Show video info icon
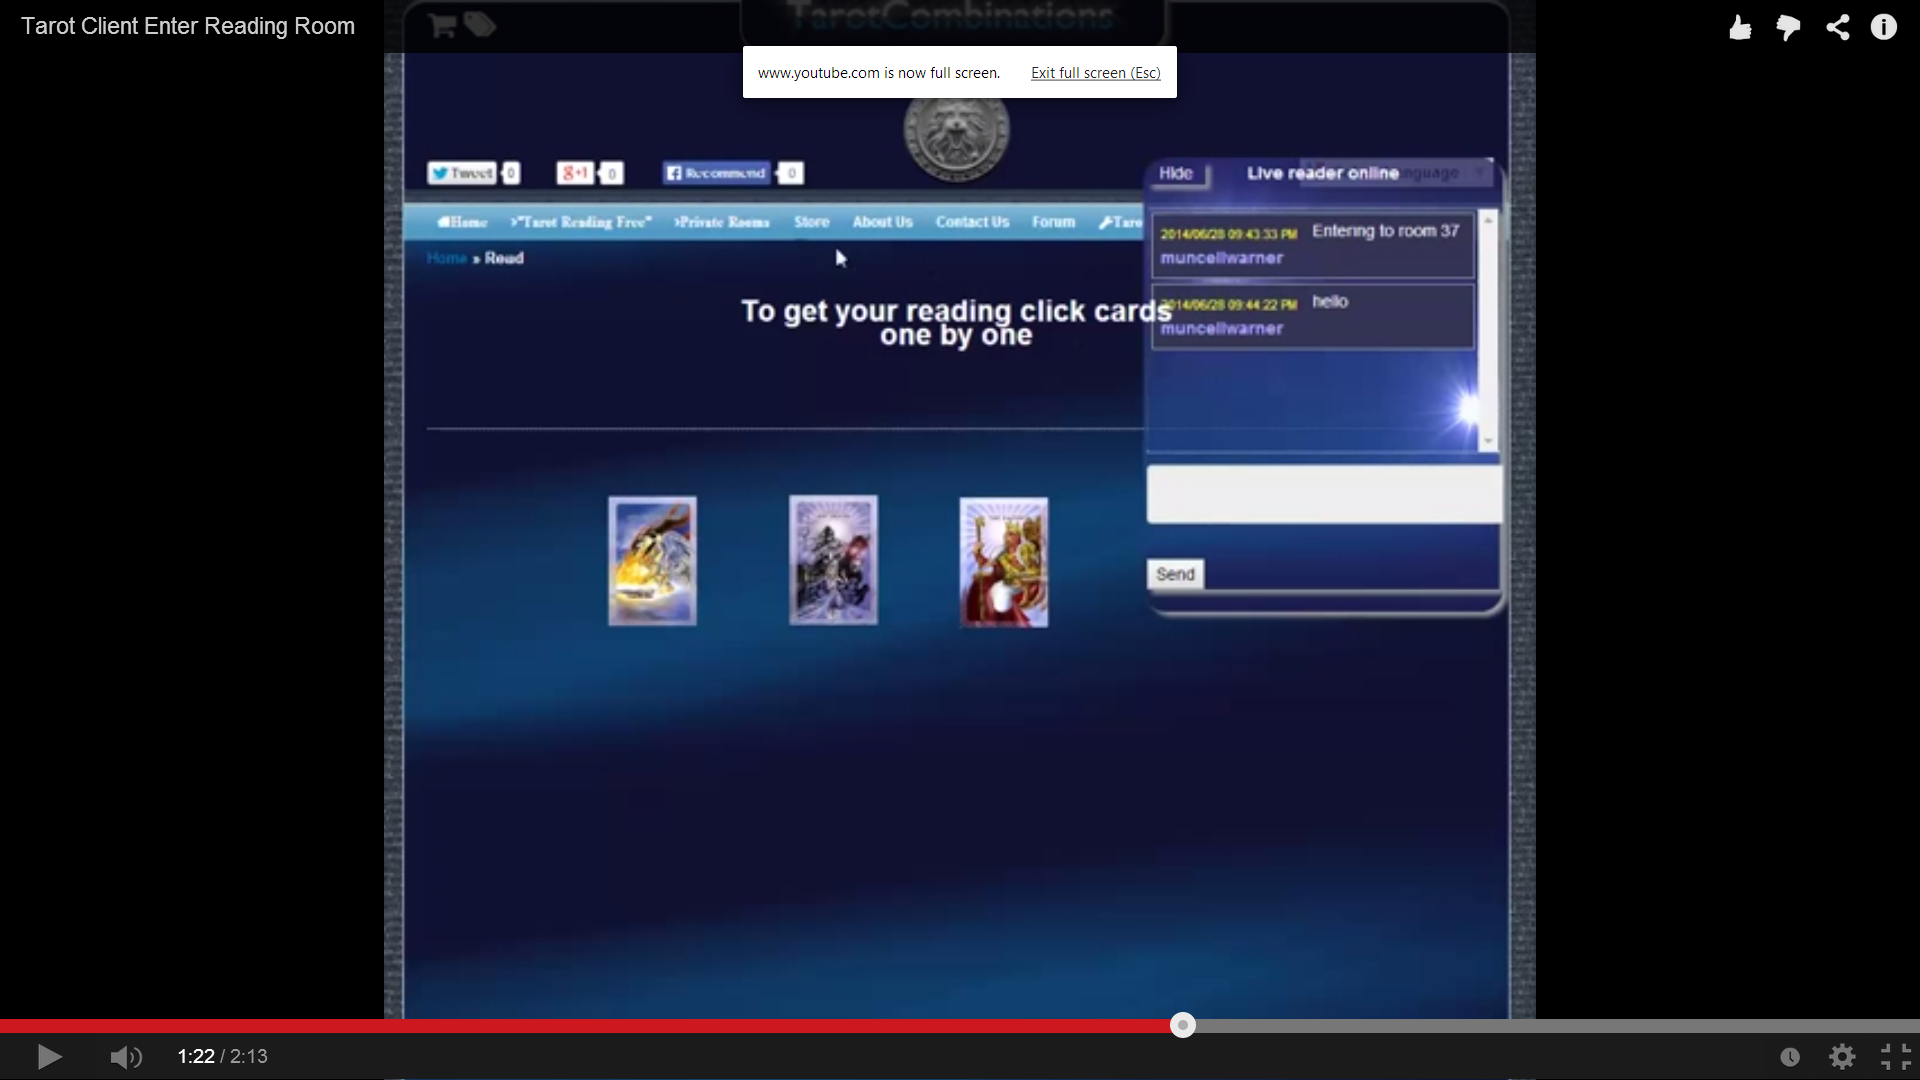1920x1080 pixels. (1884, 27)
